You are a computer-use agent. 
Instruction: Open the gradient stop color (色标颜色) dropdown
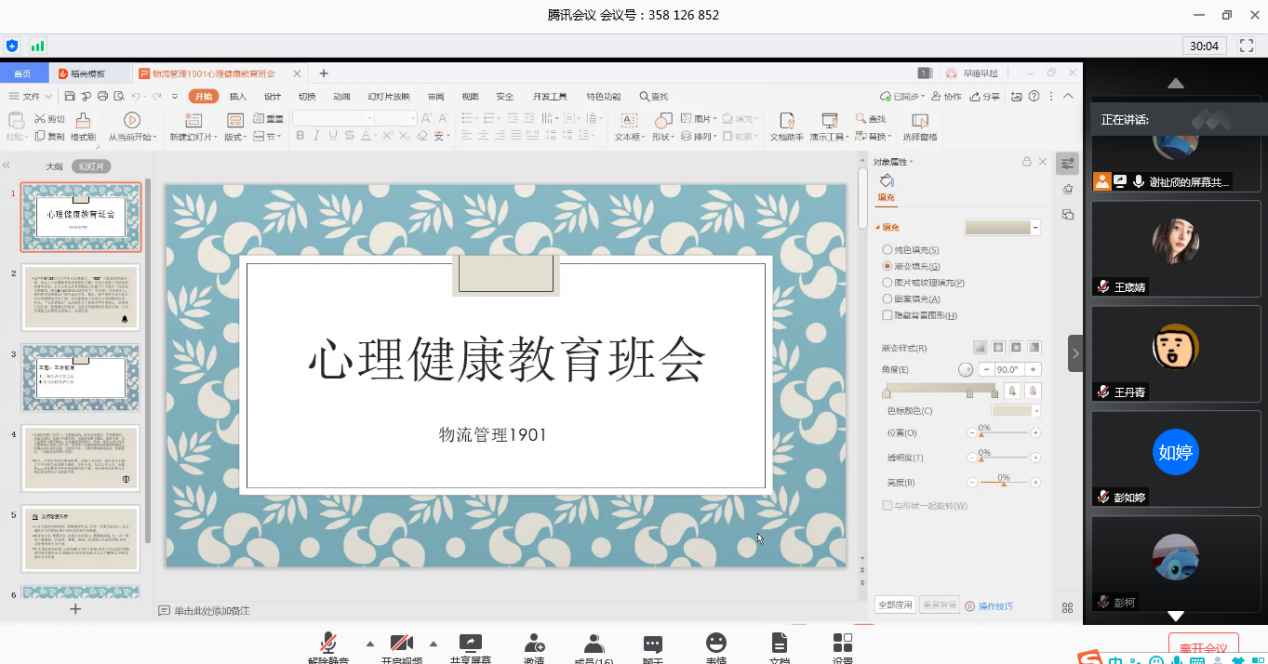(x=1036, y=411)
